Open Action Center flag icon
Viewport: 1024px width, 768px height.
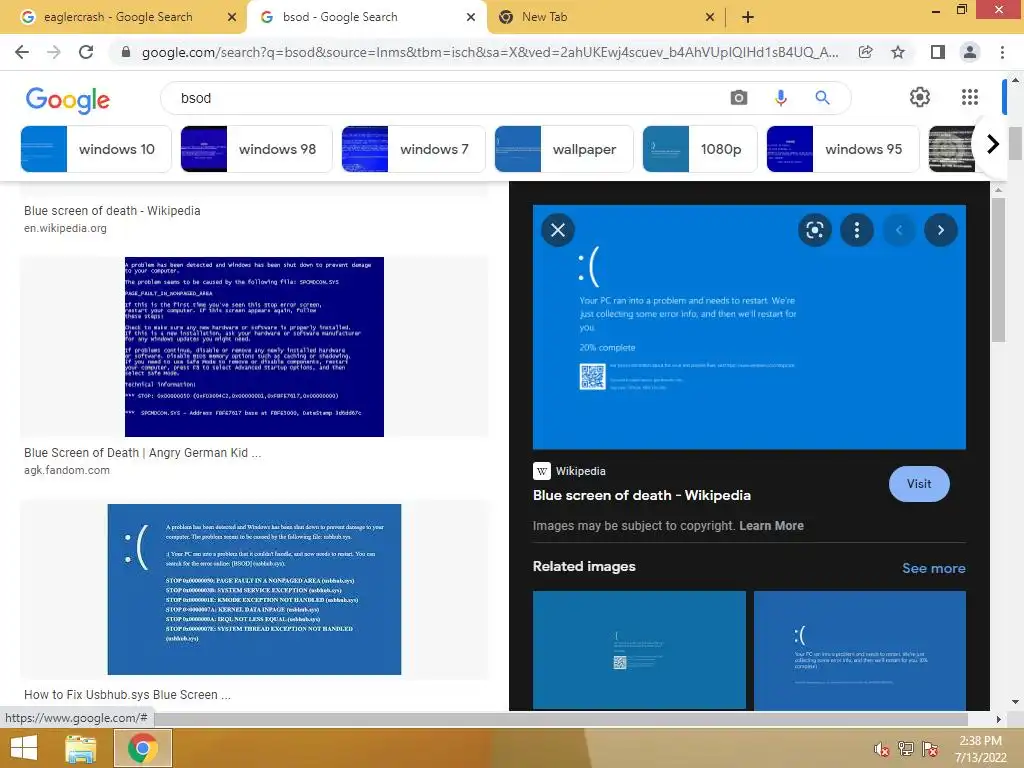coord(930,749)
